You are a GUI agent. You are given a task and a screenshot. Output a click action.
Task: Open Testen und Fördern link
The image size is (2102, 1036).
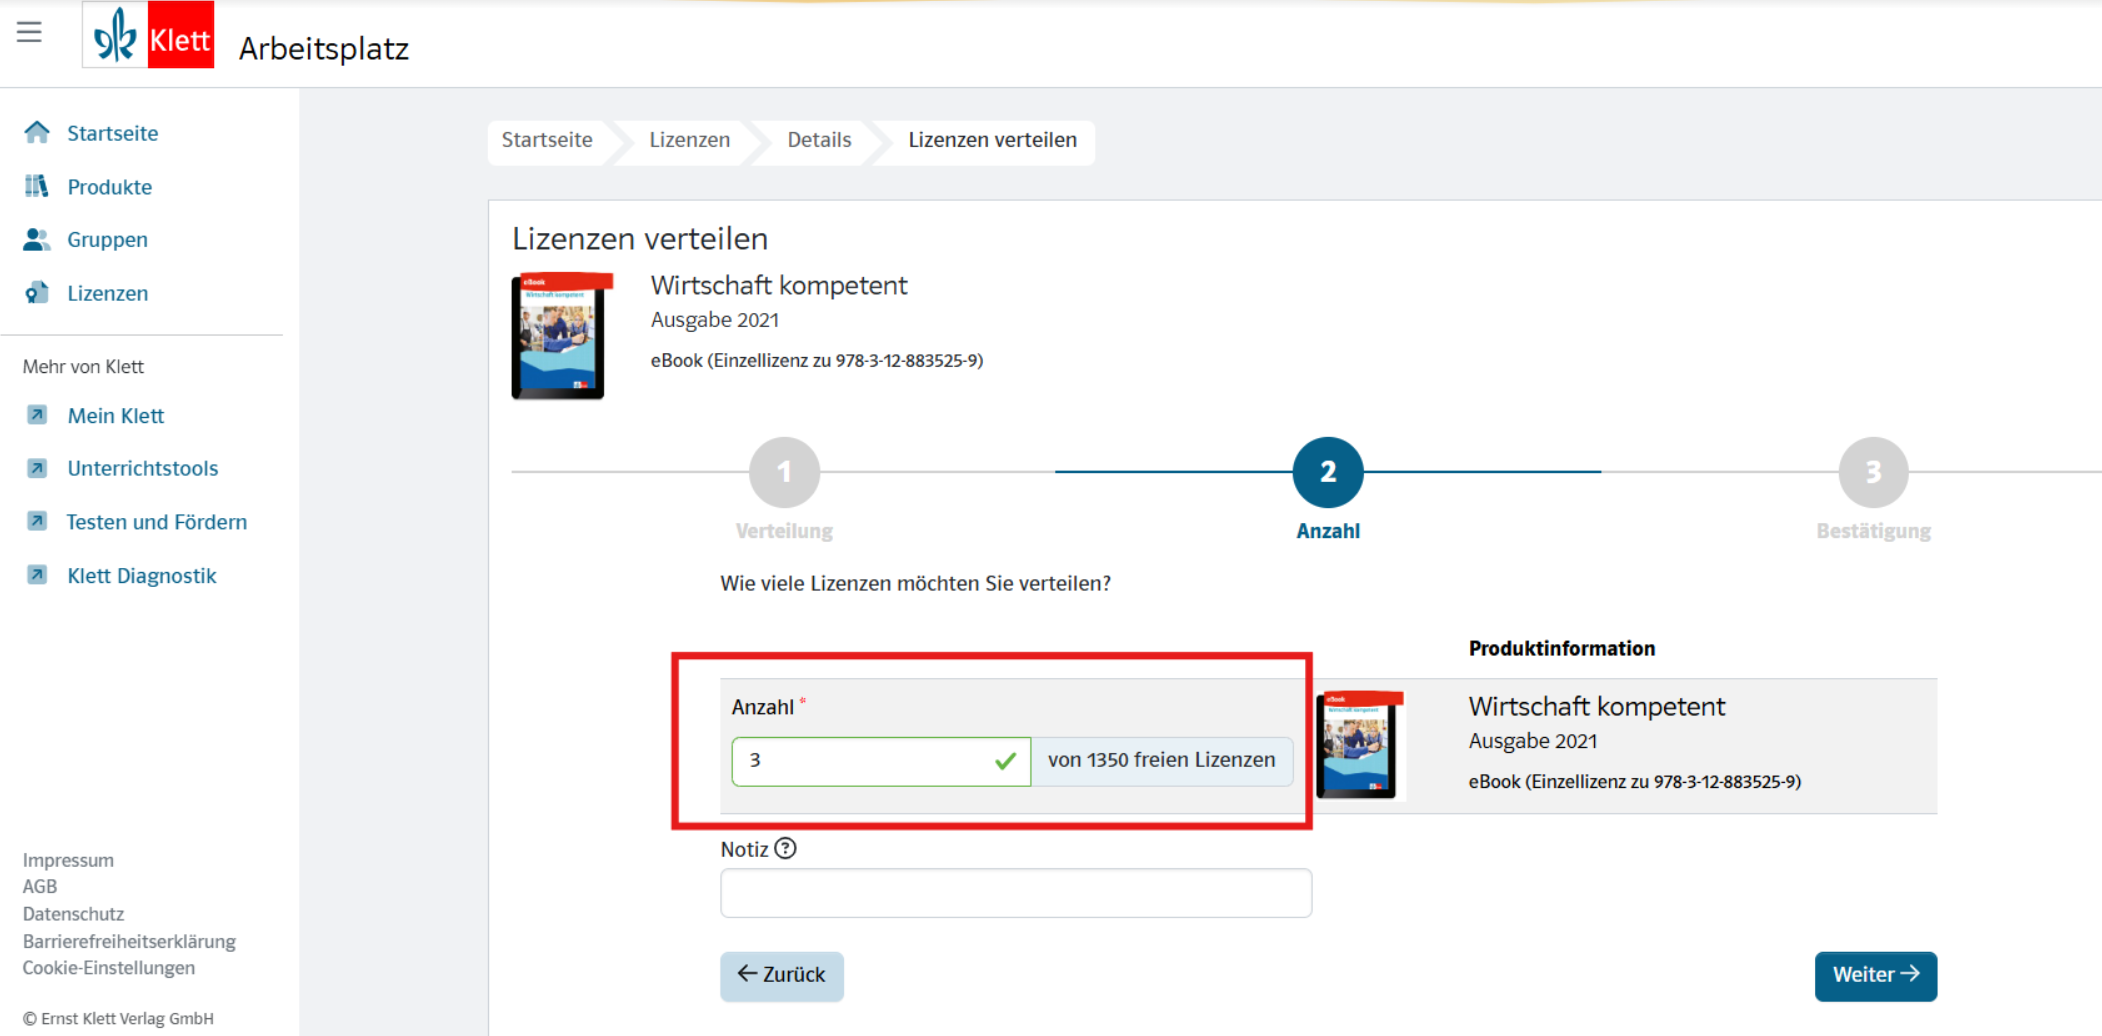[x=156, y=522]
